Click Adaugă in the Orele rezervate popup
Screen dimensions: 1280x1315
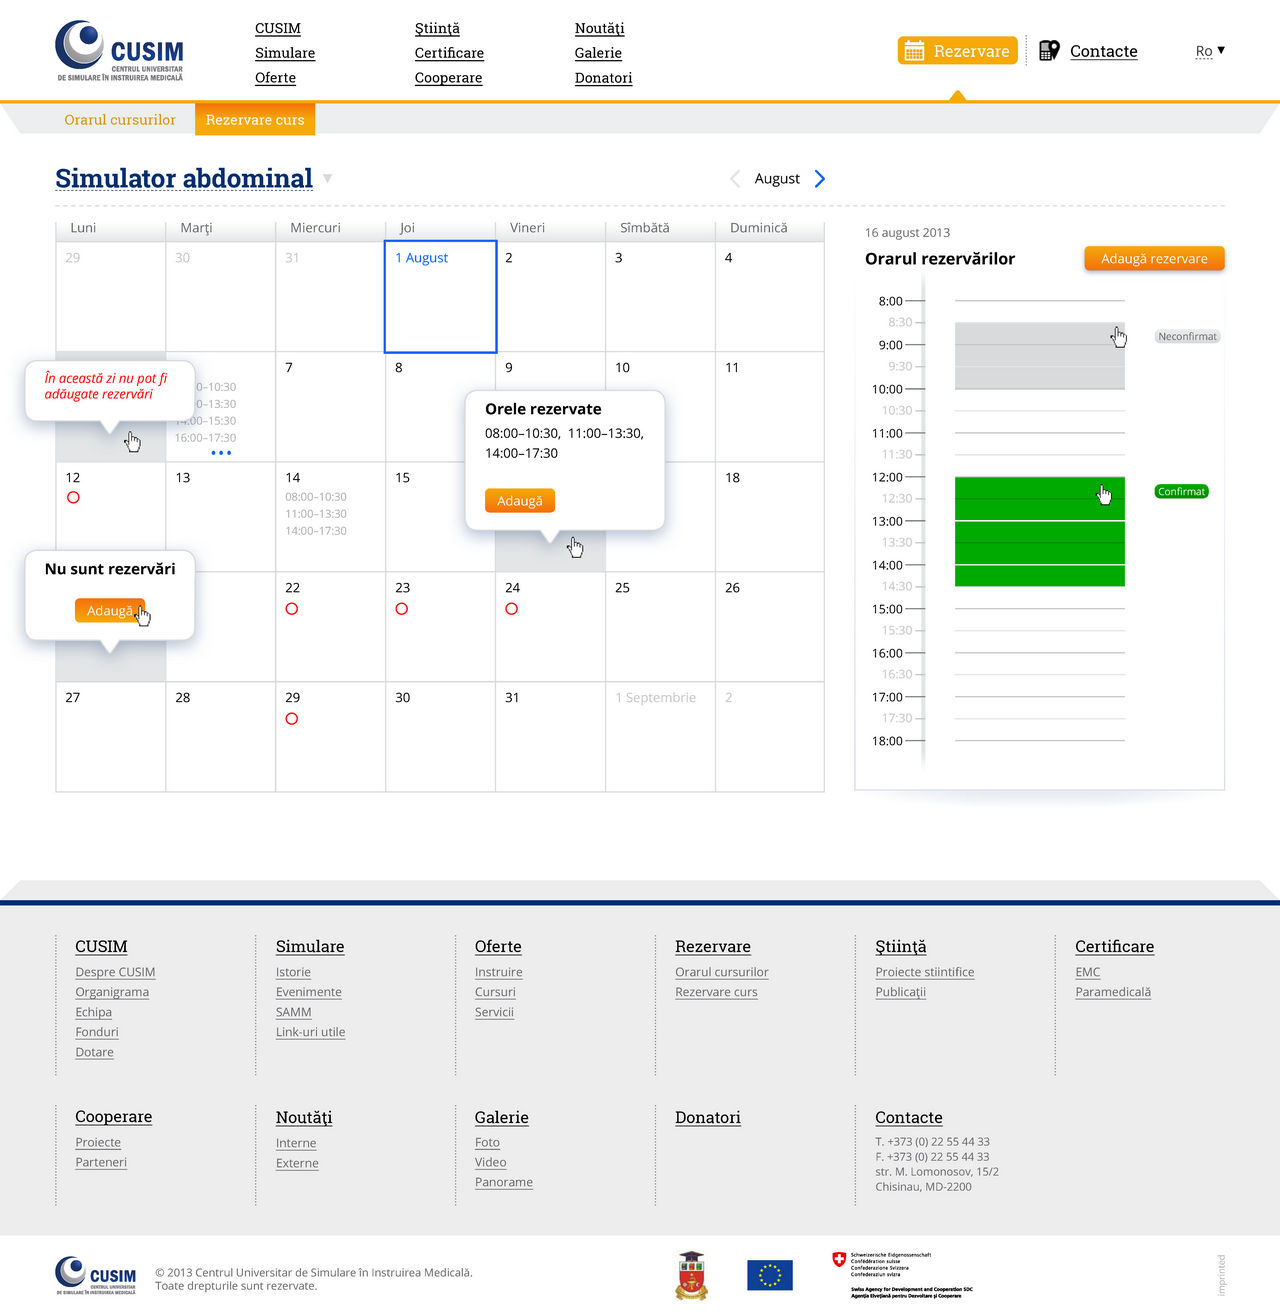click(519, 500)
